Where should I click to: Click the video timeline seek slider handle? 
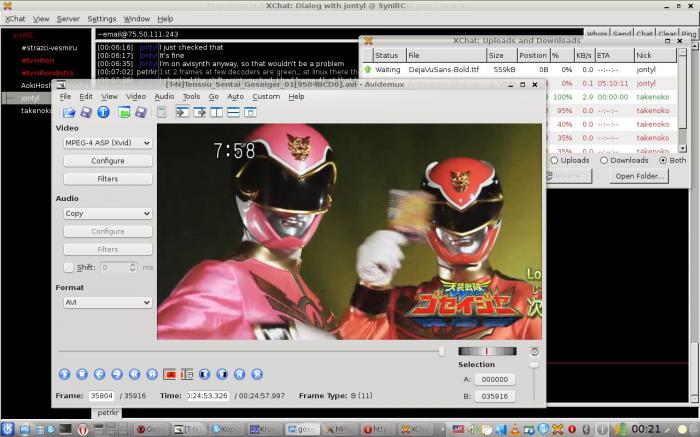coord(441,352)
